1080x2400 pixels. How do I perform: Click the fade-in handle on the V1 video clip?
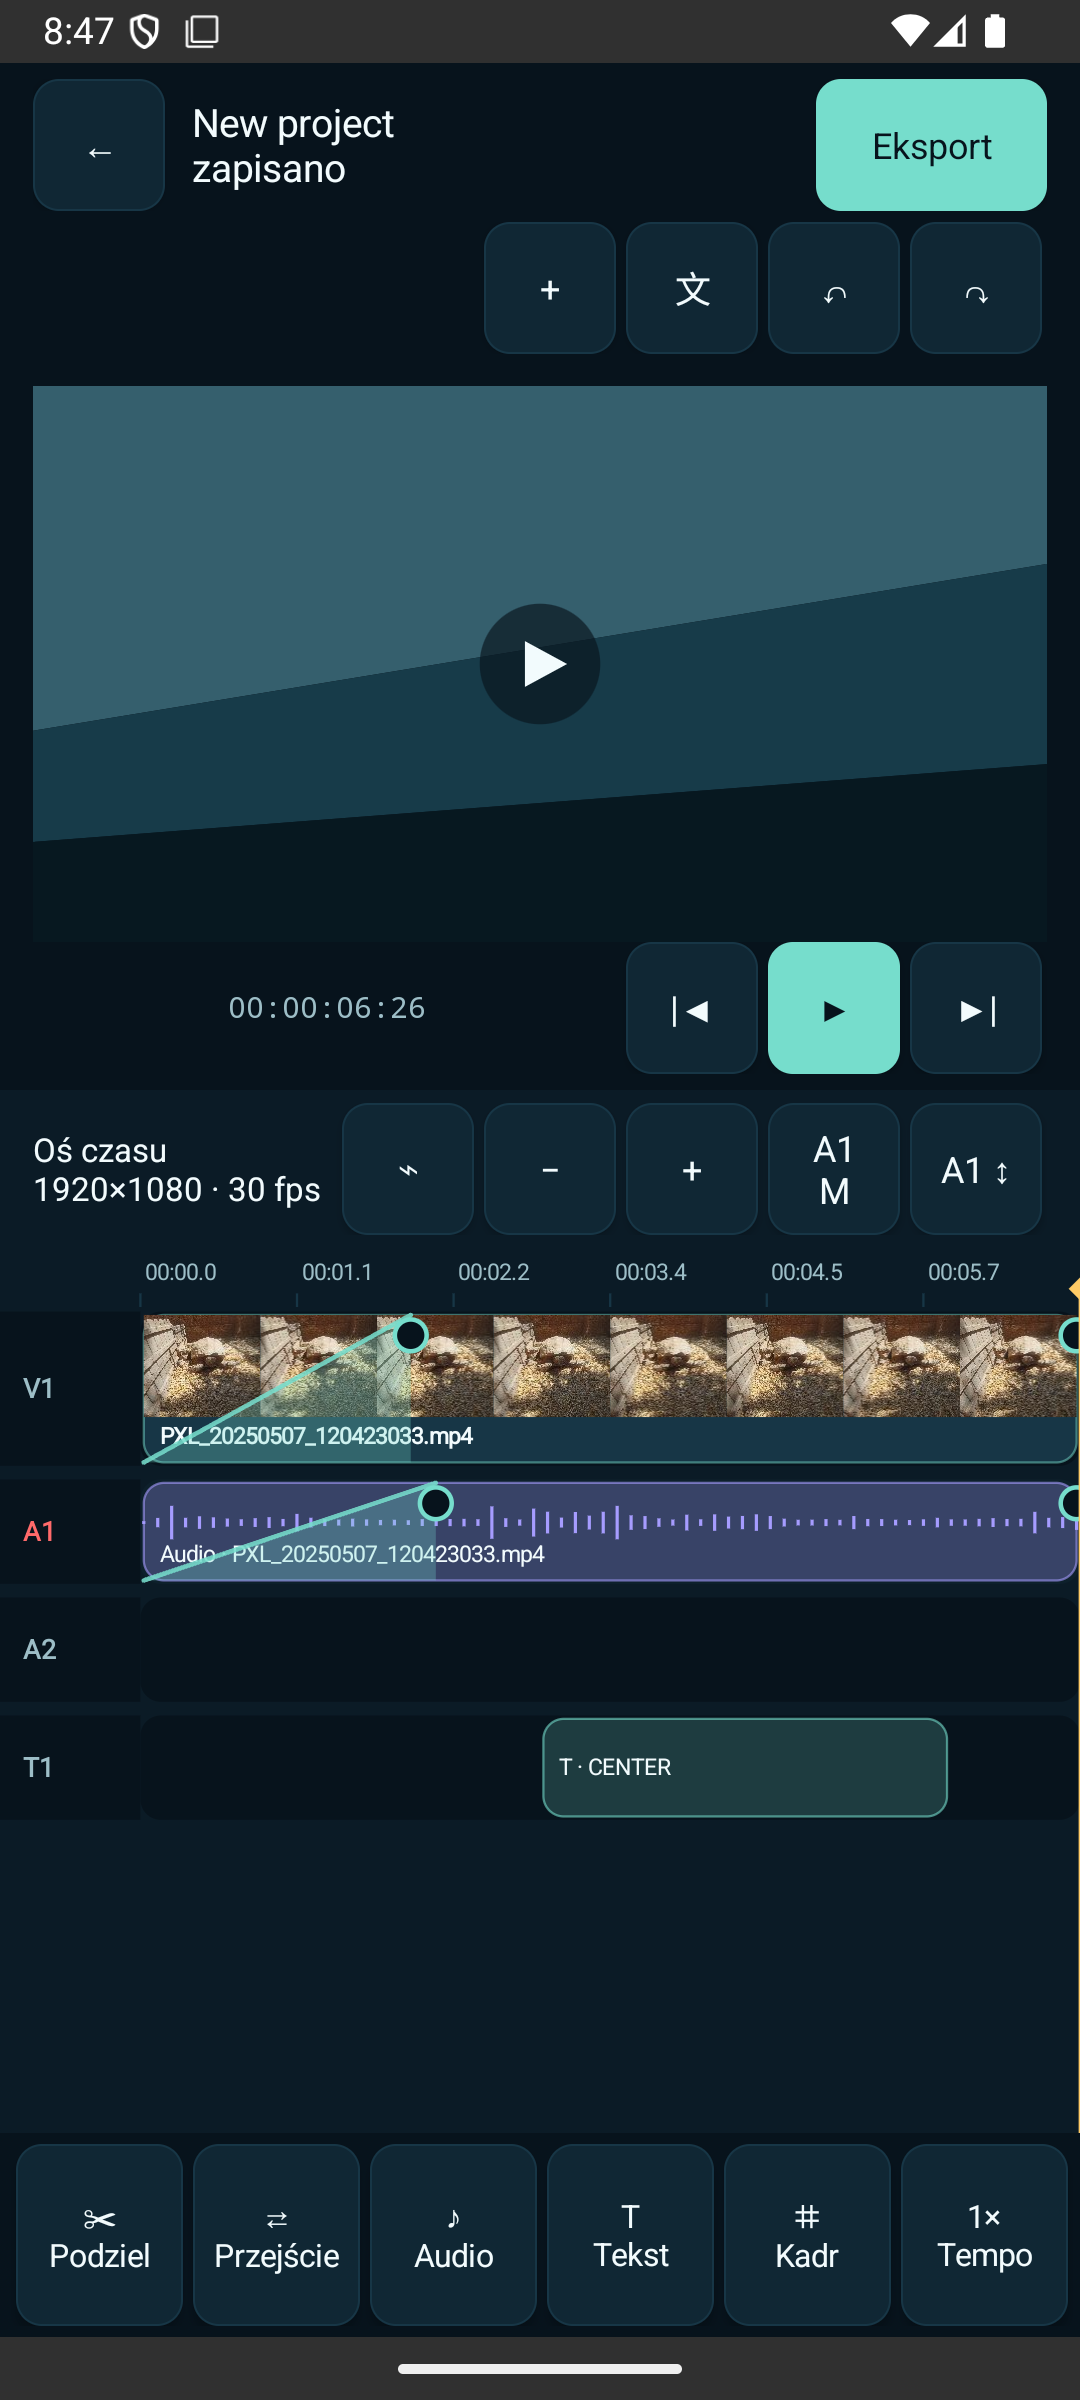[x=411, y=1335]
